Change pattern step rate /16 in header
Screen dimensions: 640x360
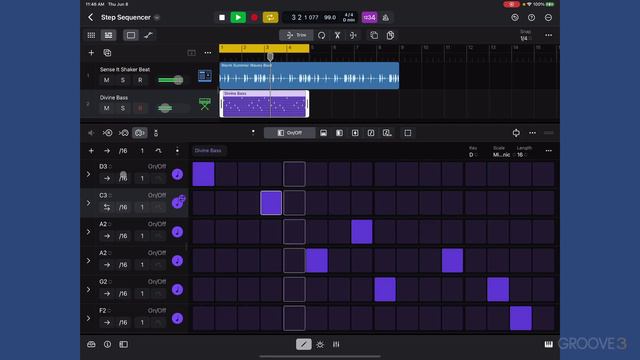pyautogui.click(x=123, y=151)
